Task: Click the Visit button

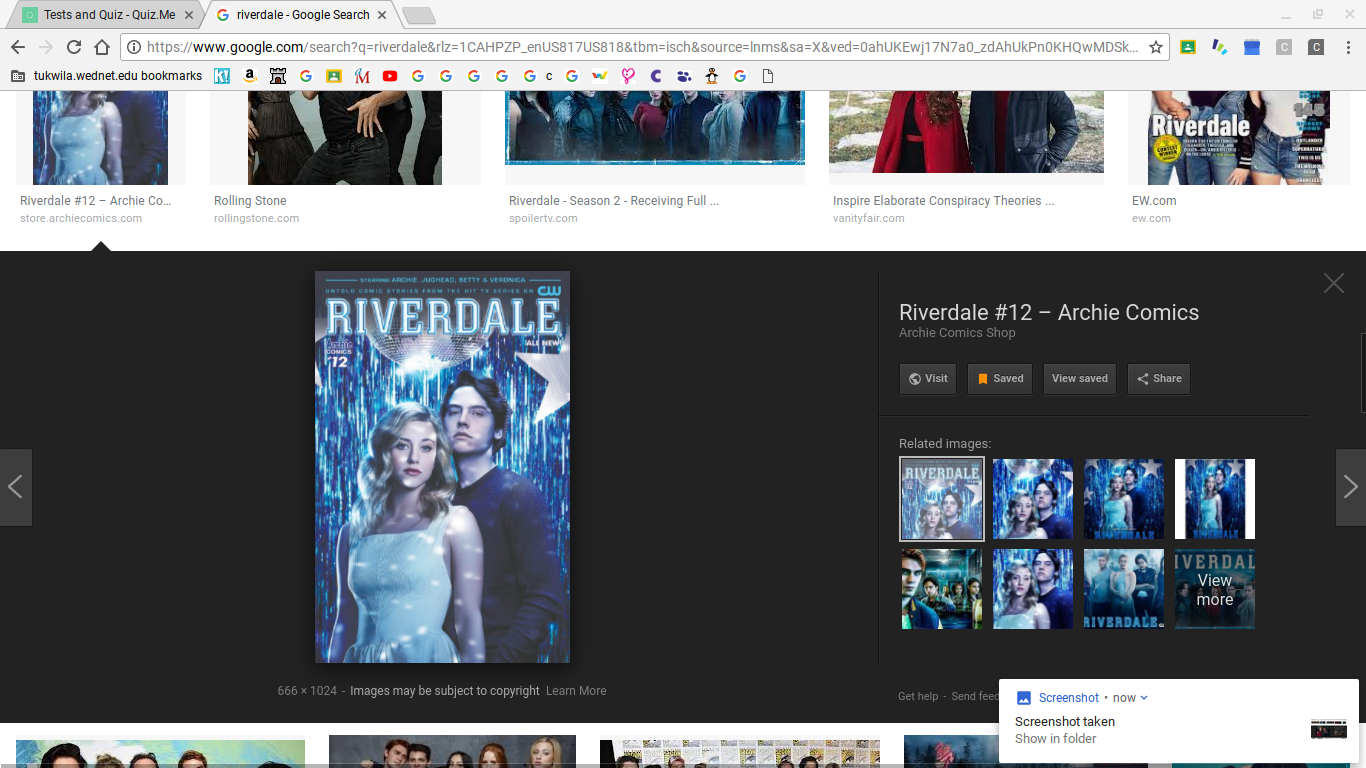Action: pyautogui.click(x=928, y=379)
